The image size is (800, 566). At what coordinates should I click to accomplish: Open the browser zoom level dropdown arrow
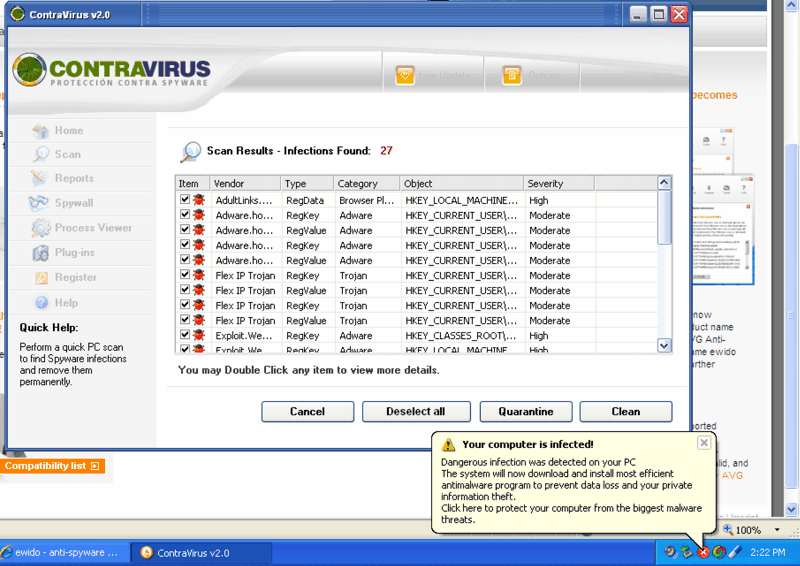pyautogui.click(x=777, y=530)
